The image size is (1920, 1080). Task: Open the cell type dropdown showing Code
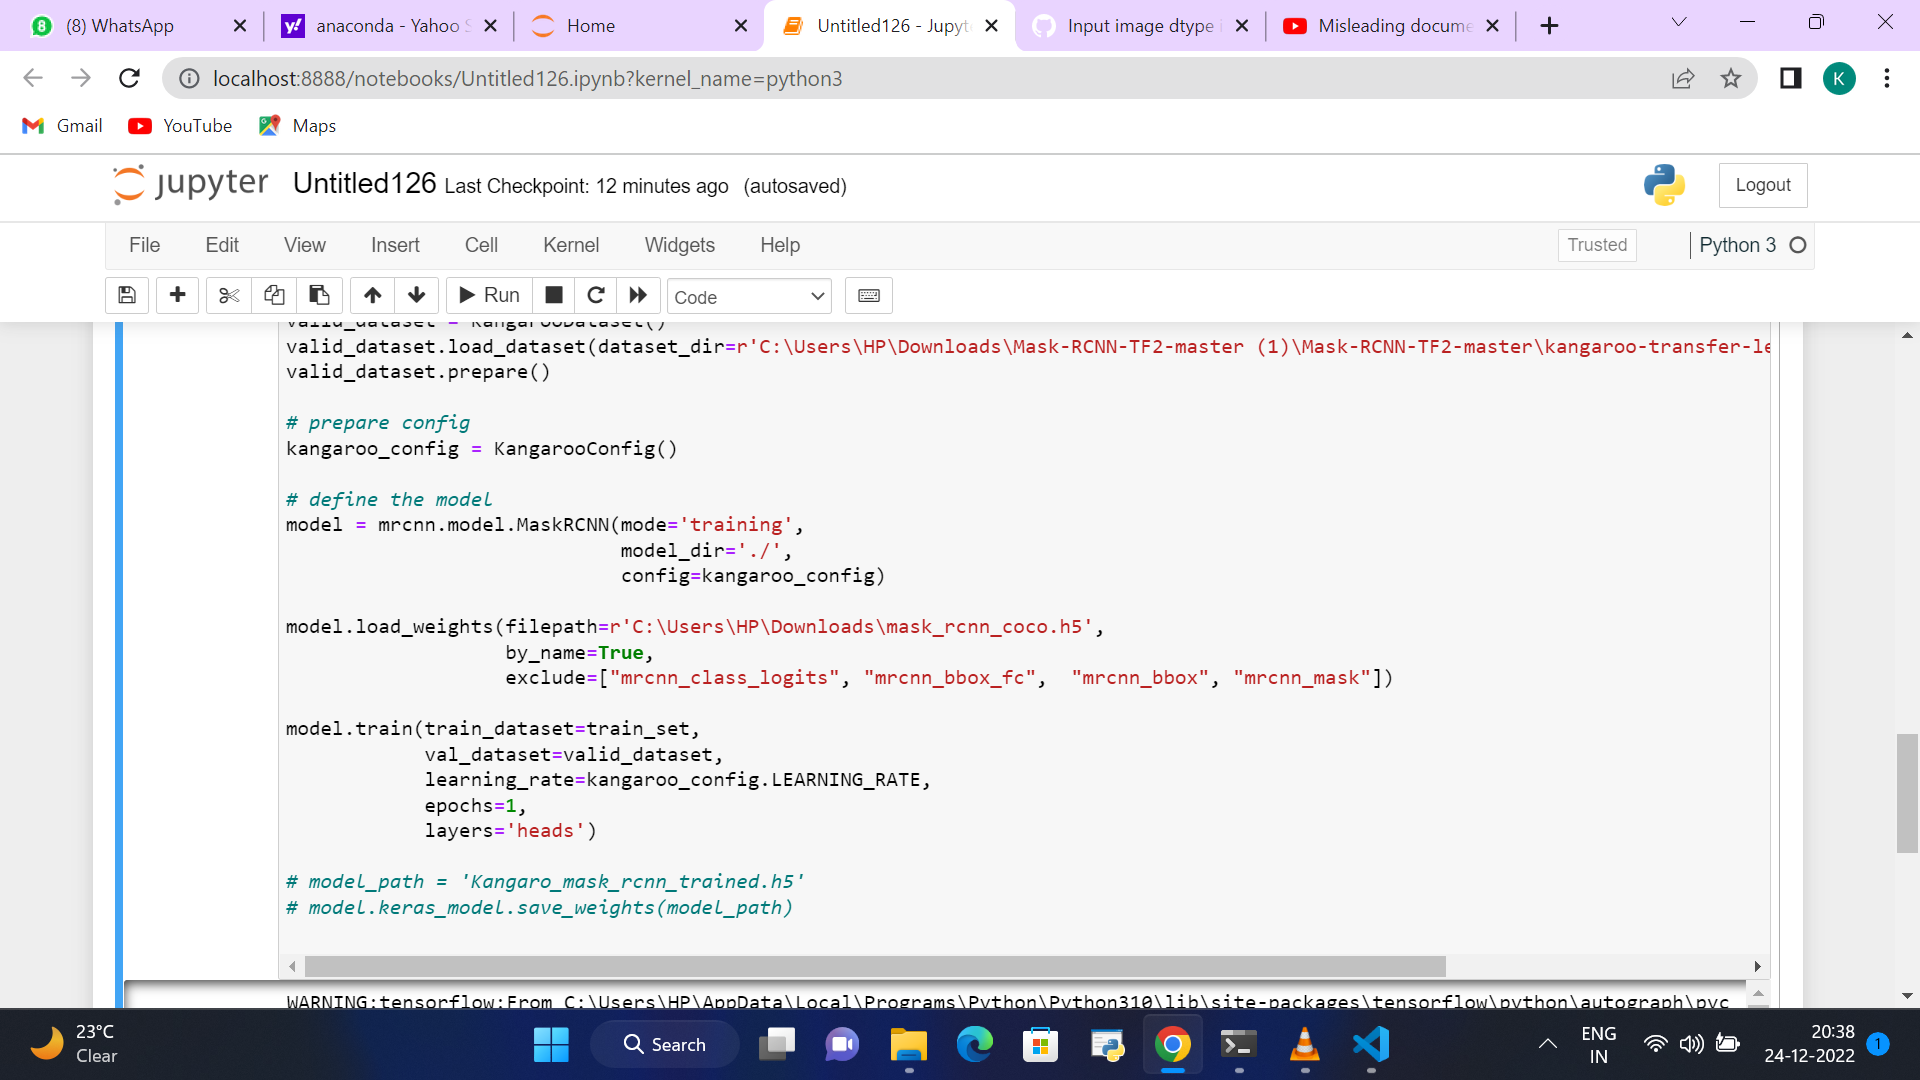coord(749,296)
